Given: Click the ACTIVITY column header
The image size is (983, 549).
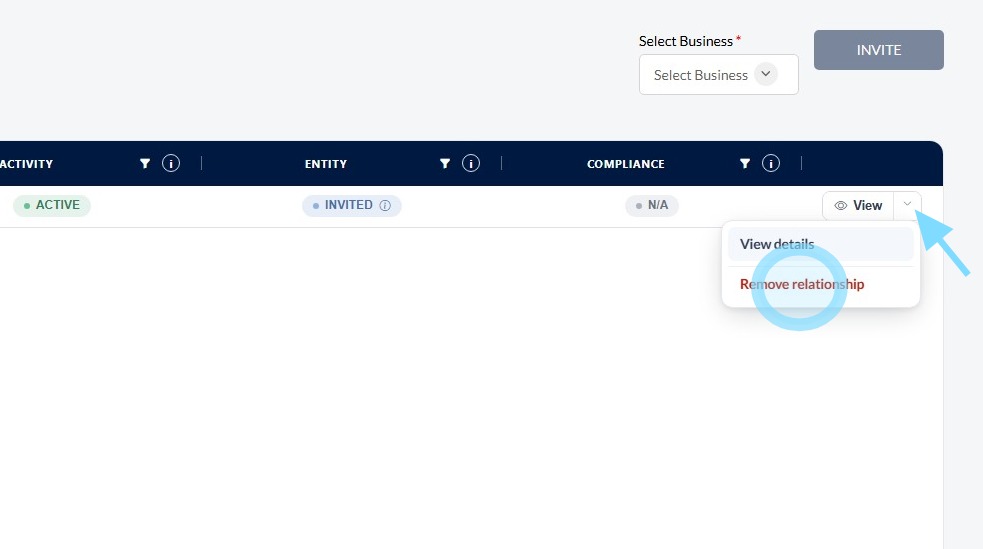Looking at the screenshot, I should 26,164.
